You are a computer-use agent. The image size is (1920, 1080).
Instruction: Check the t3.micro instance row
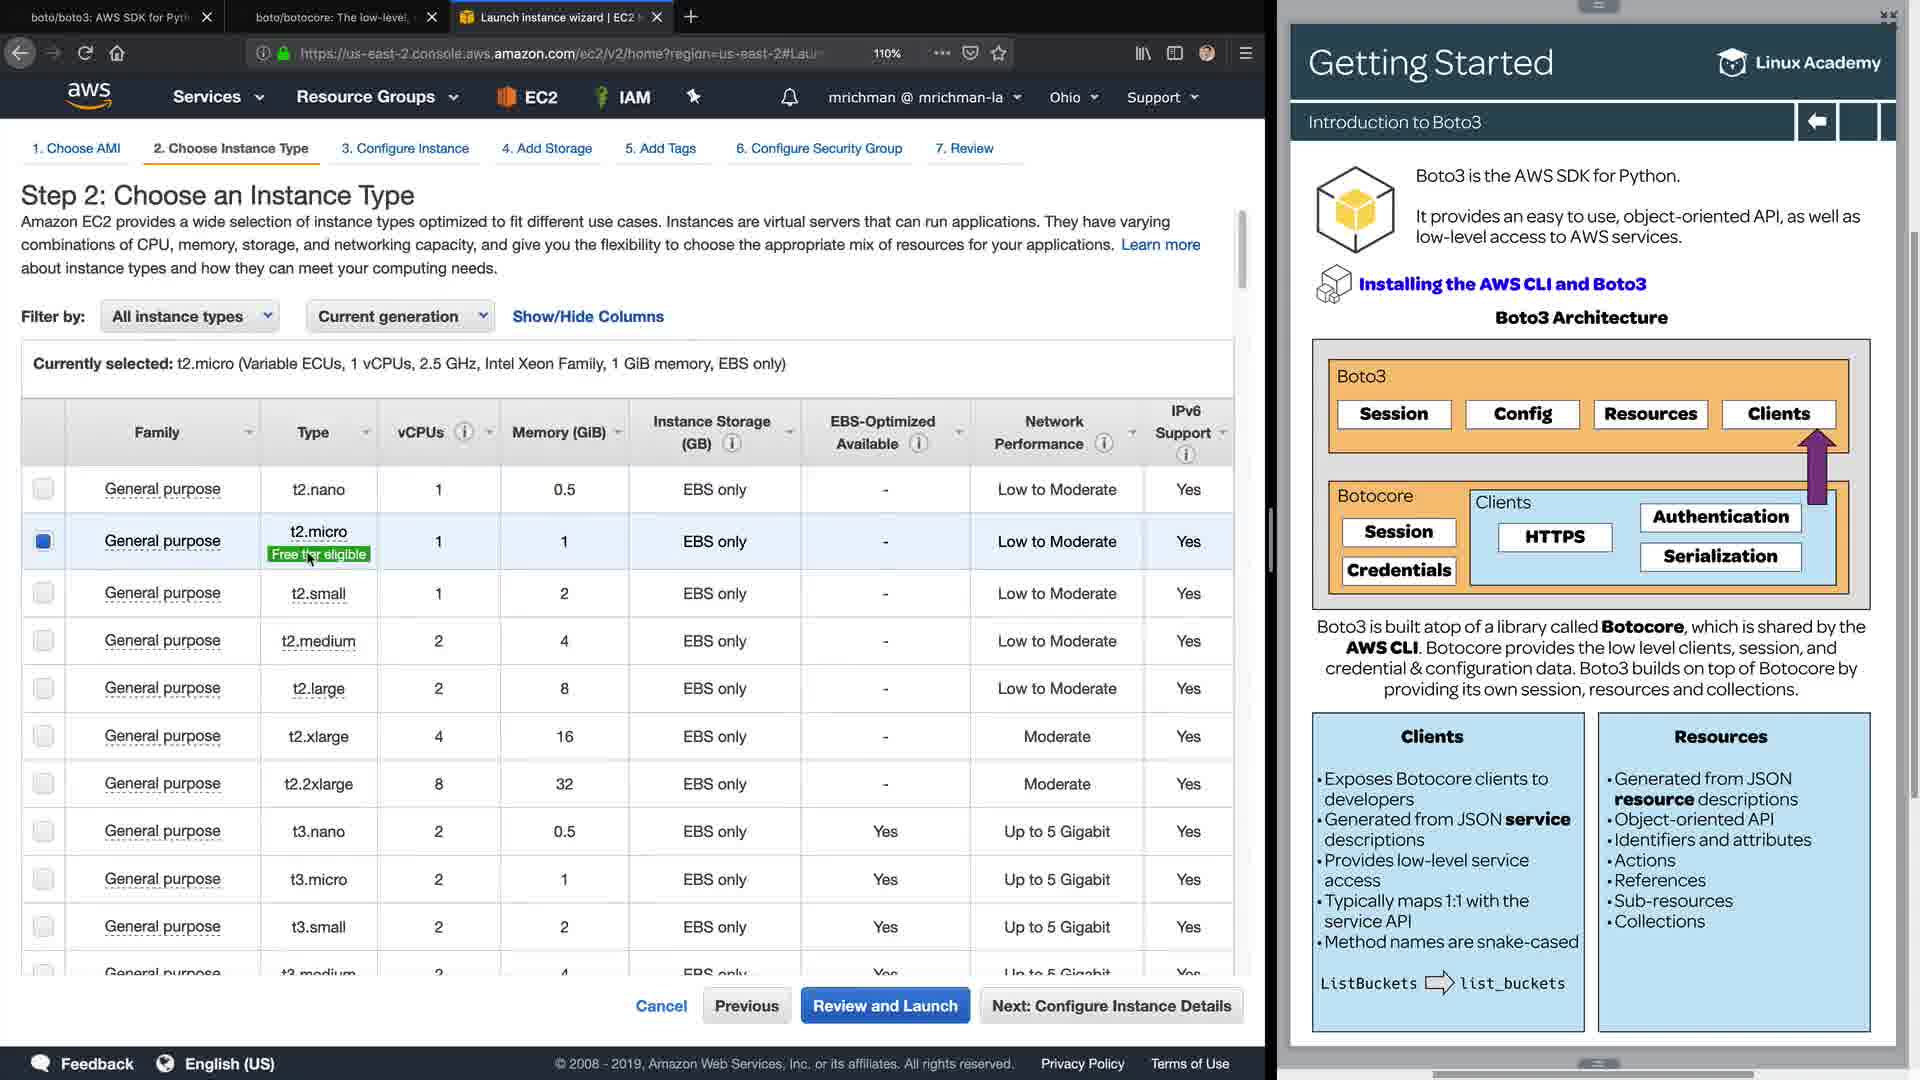[x=43, y=879]
